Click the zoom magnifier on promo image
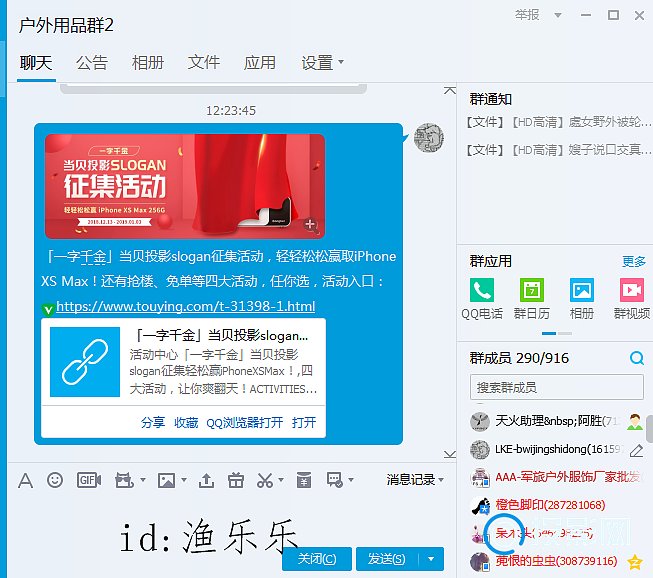 pyautogui.click(x=311, y=225)
